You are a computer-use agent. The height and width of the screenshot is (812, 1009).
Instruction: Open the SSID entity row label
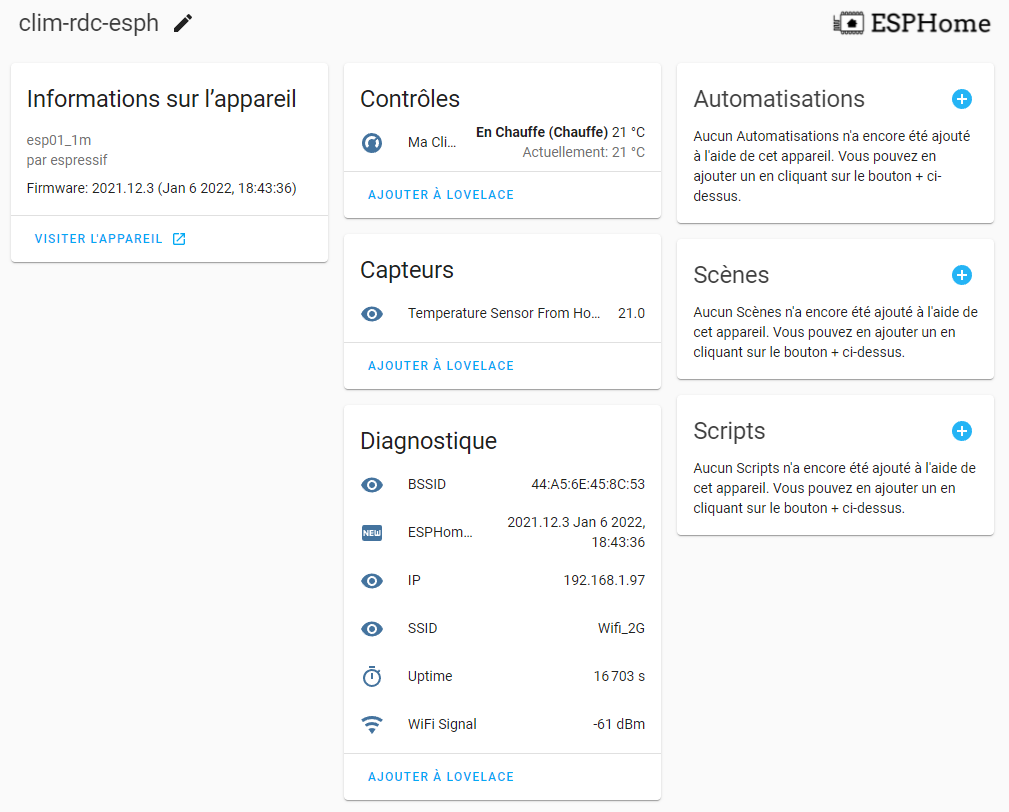tap(423, 629)
